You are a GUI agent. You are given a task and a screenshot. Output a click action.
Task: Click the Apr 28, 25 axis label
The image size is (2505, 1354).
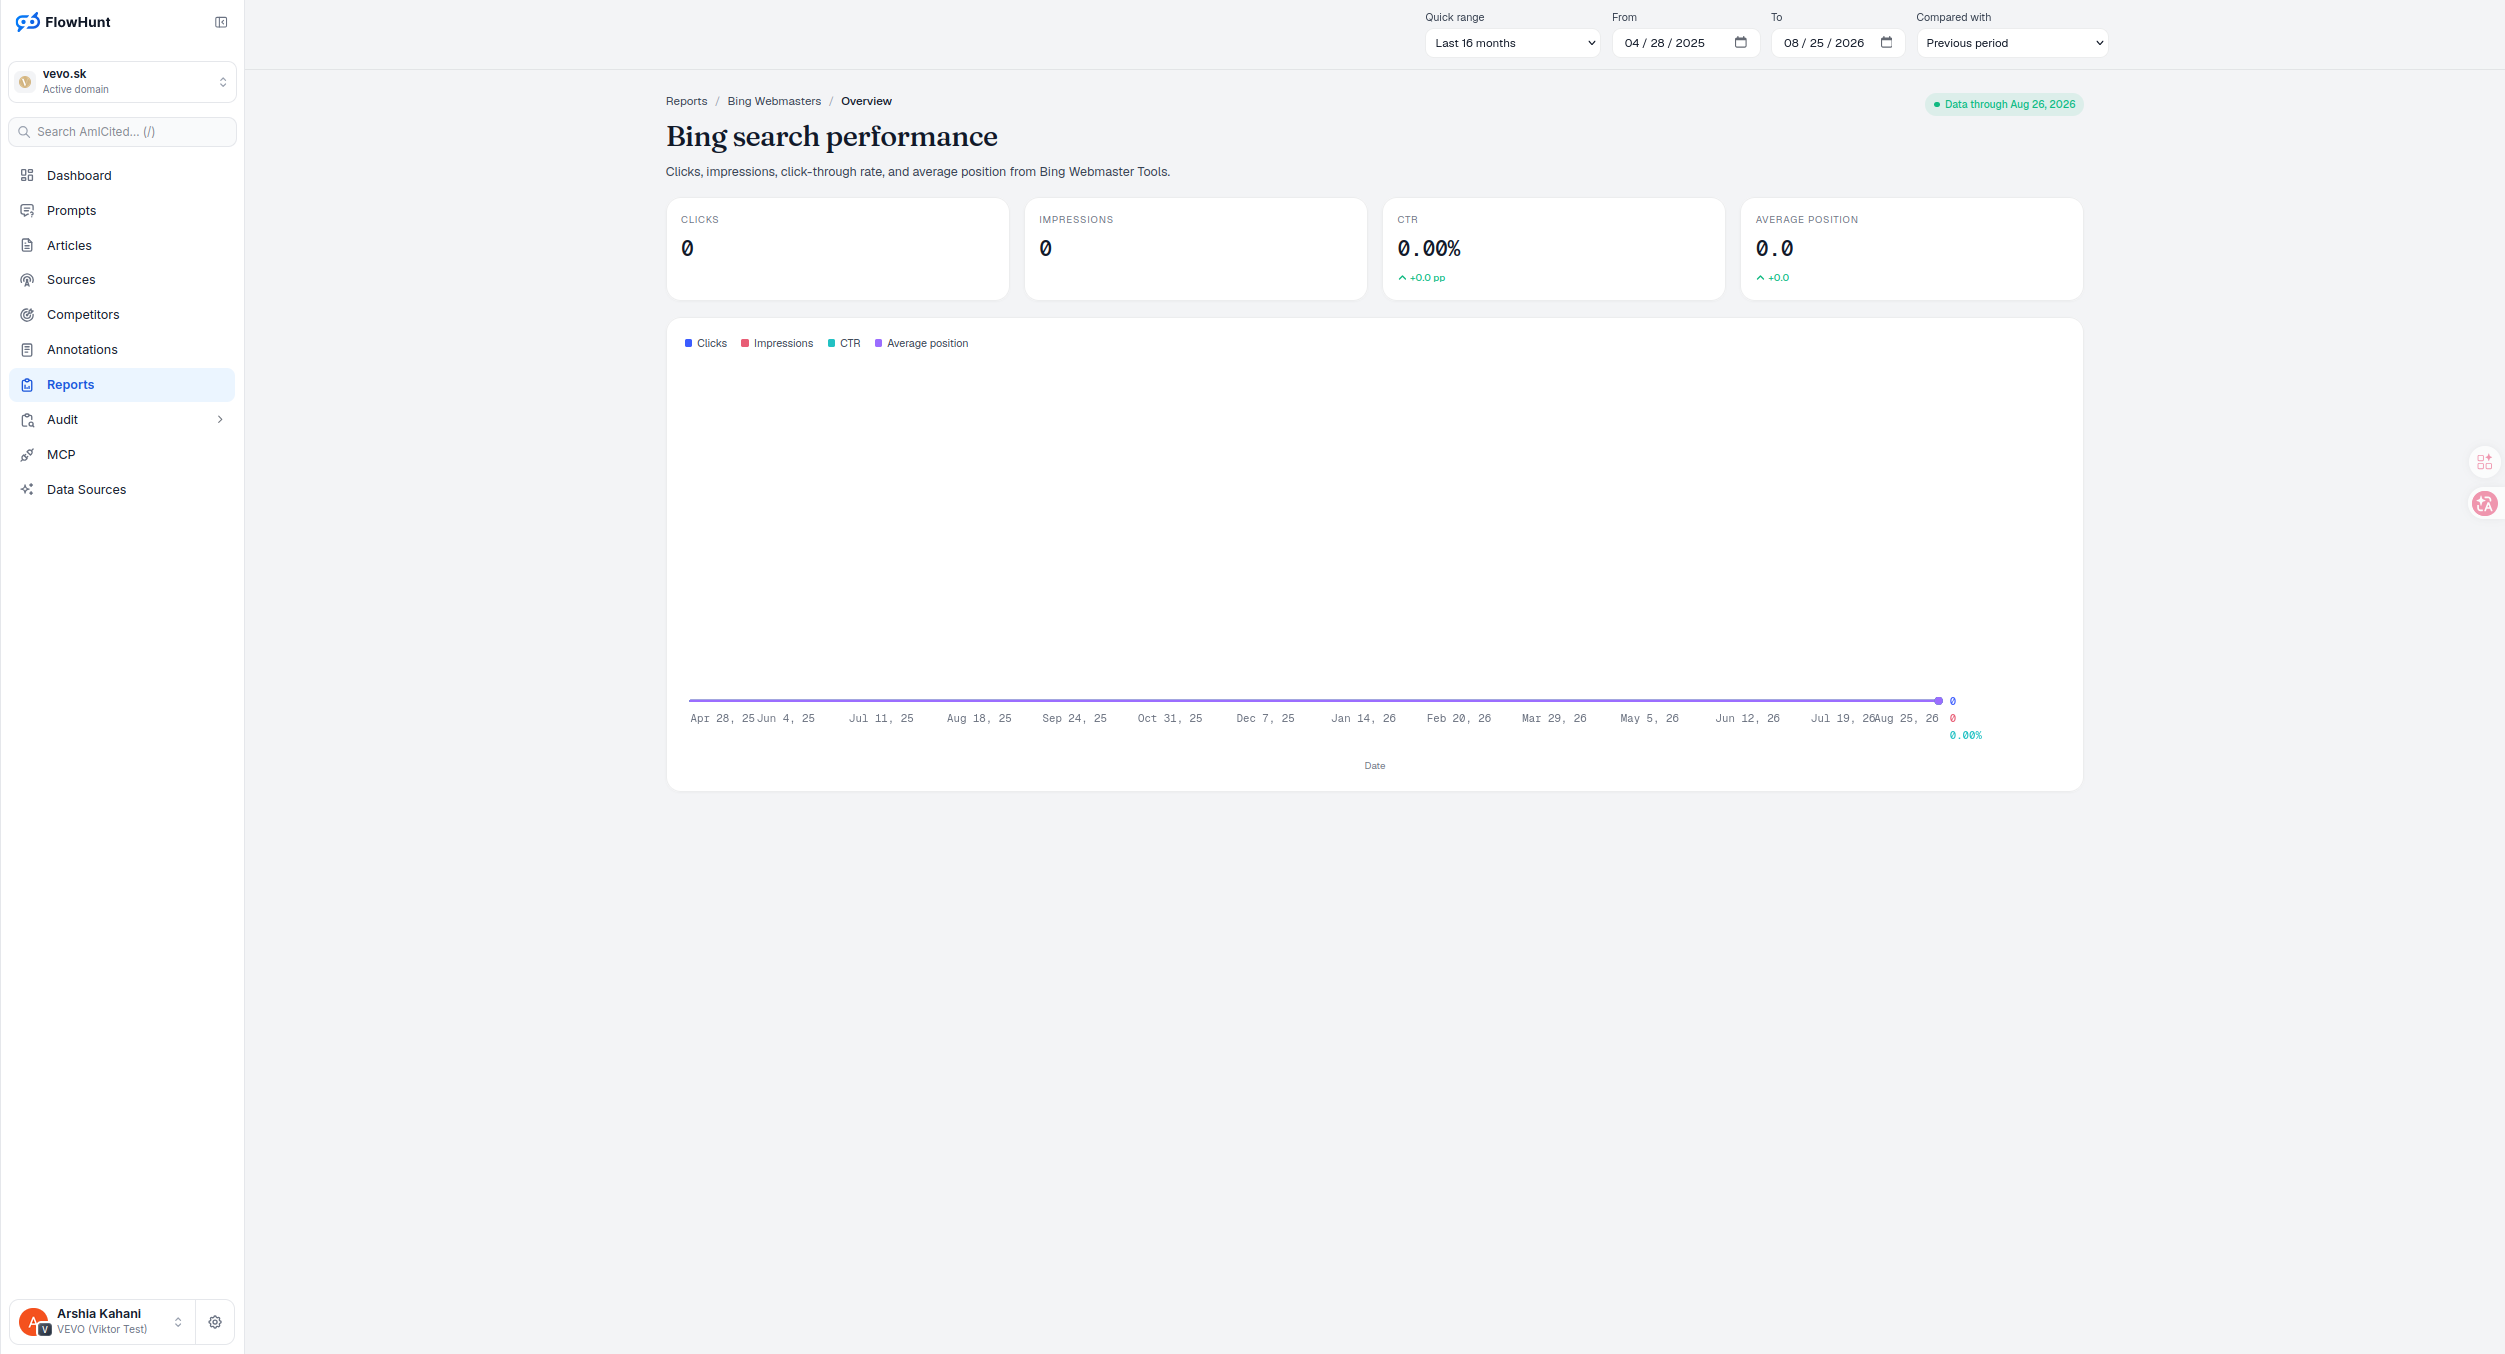tap(722, 719)
